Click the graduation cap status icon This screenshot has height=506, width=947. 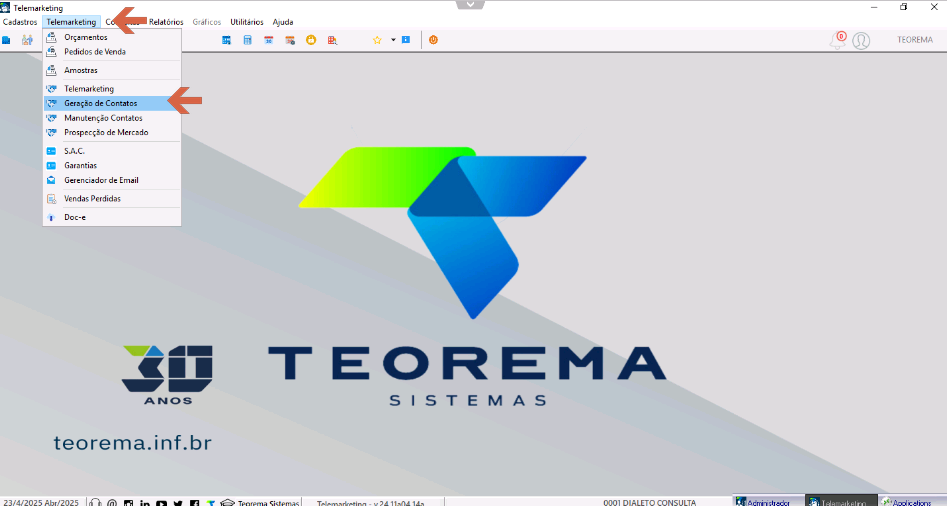pos(227,502)
